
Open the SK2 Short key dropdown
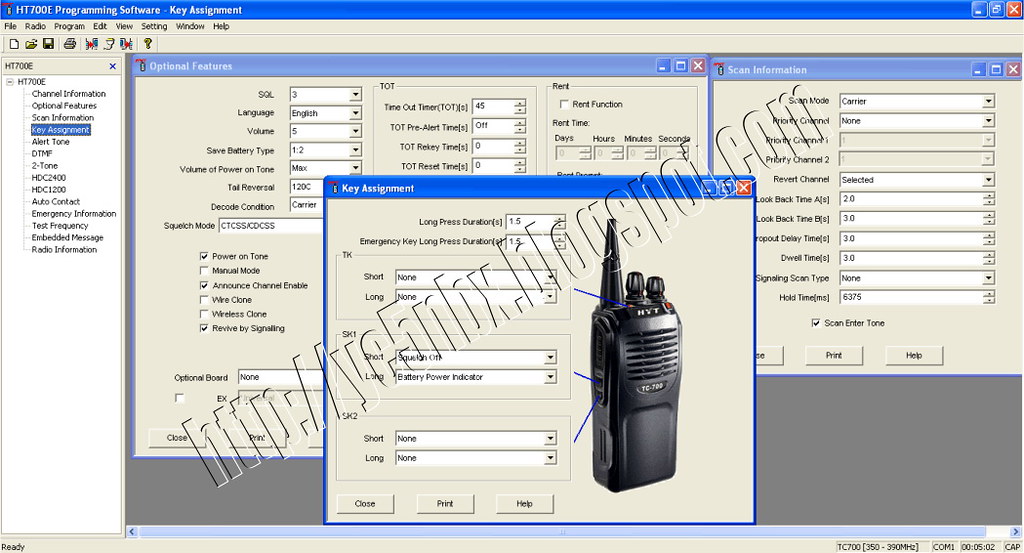(x=550, y=438)
